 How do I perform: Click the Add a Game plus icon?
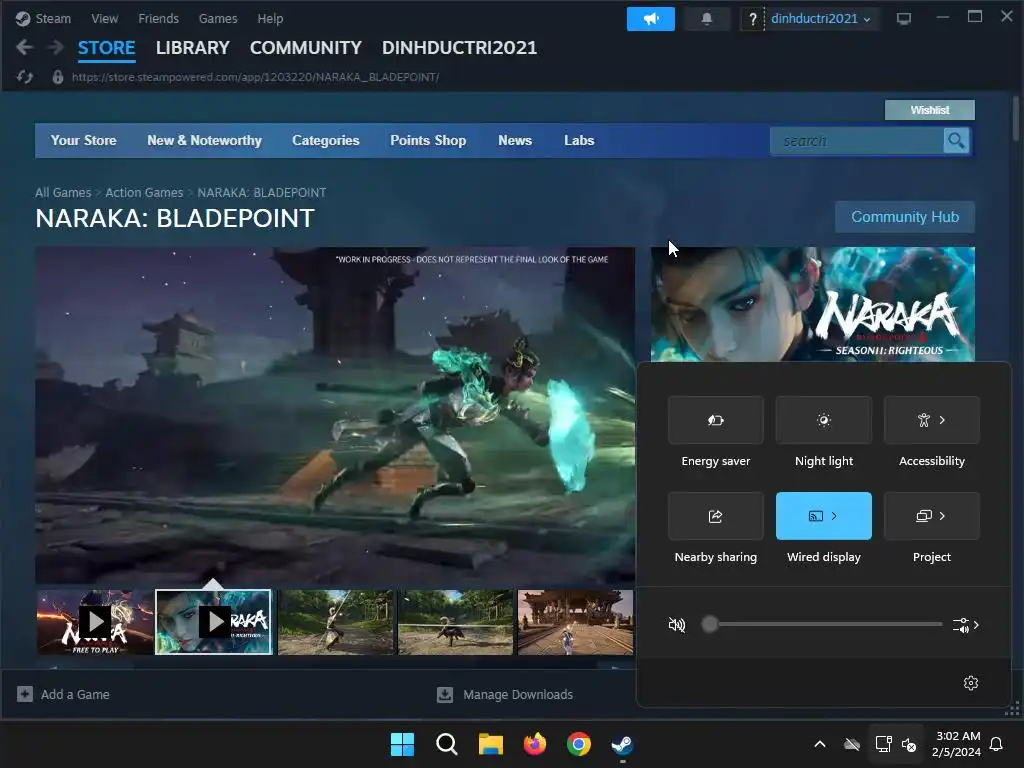pos(25,694)
